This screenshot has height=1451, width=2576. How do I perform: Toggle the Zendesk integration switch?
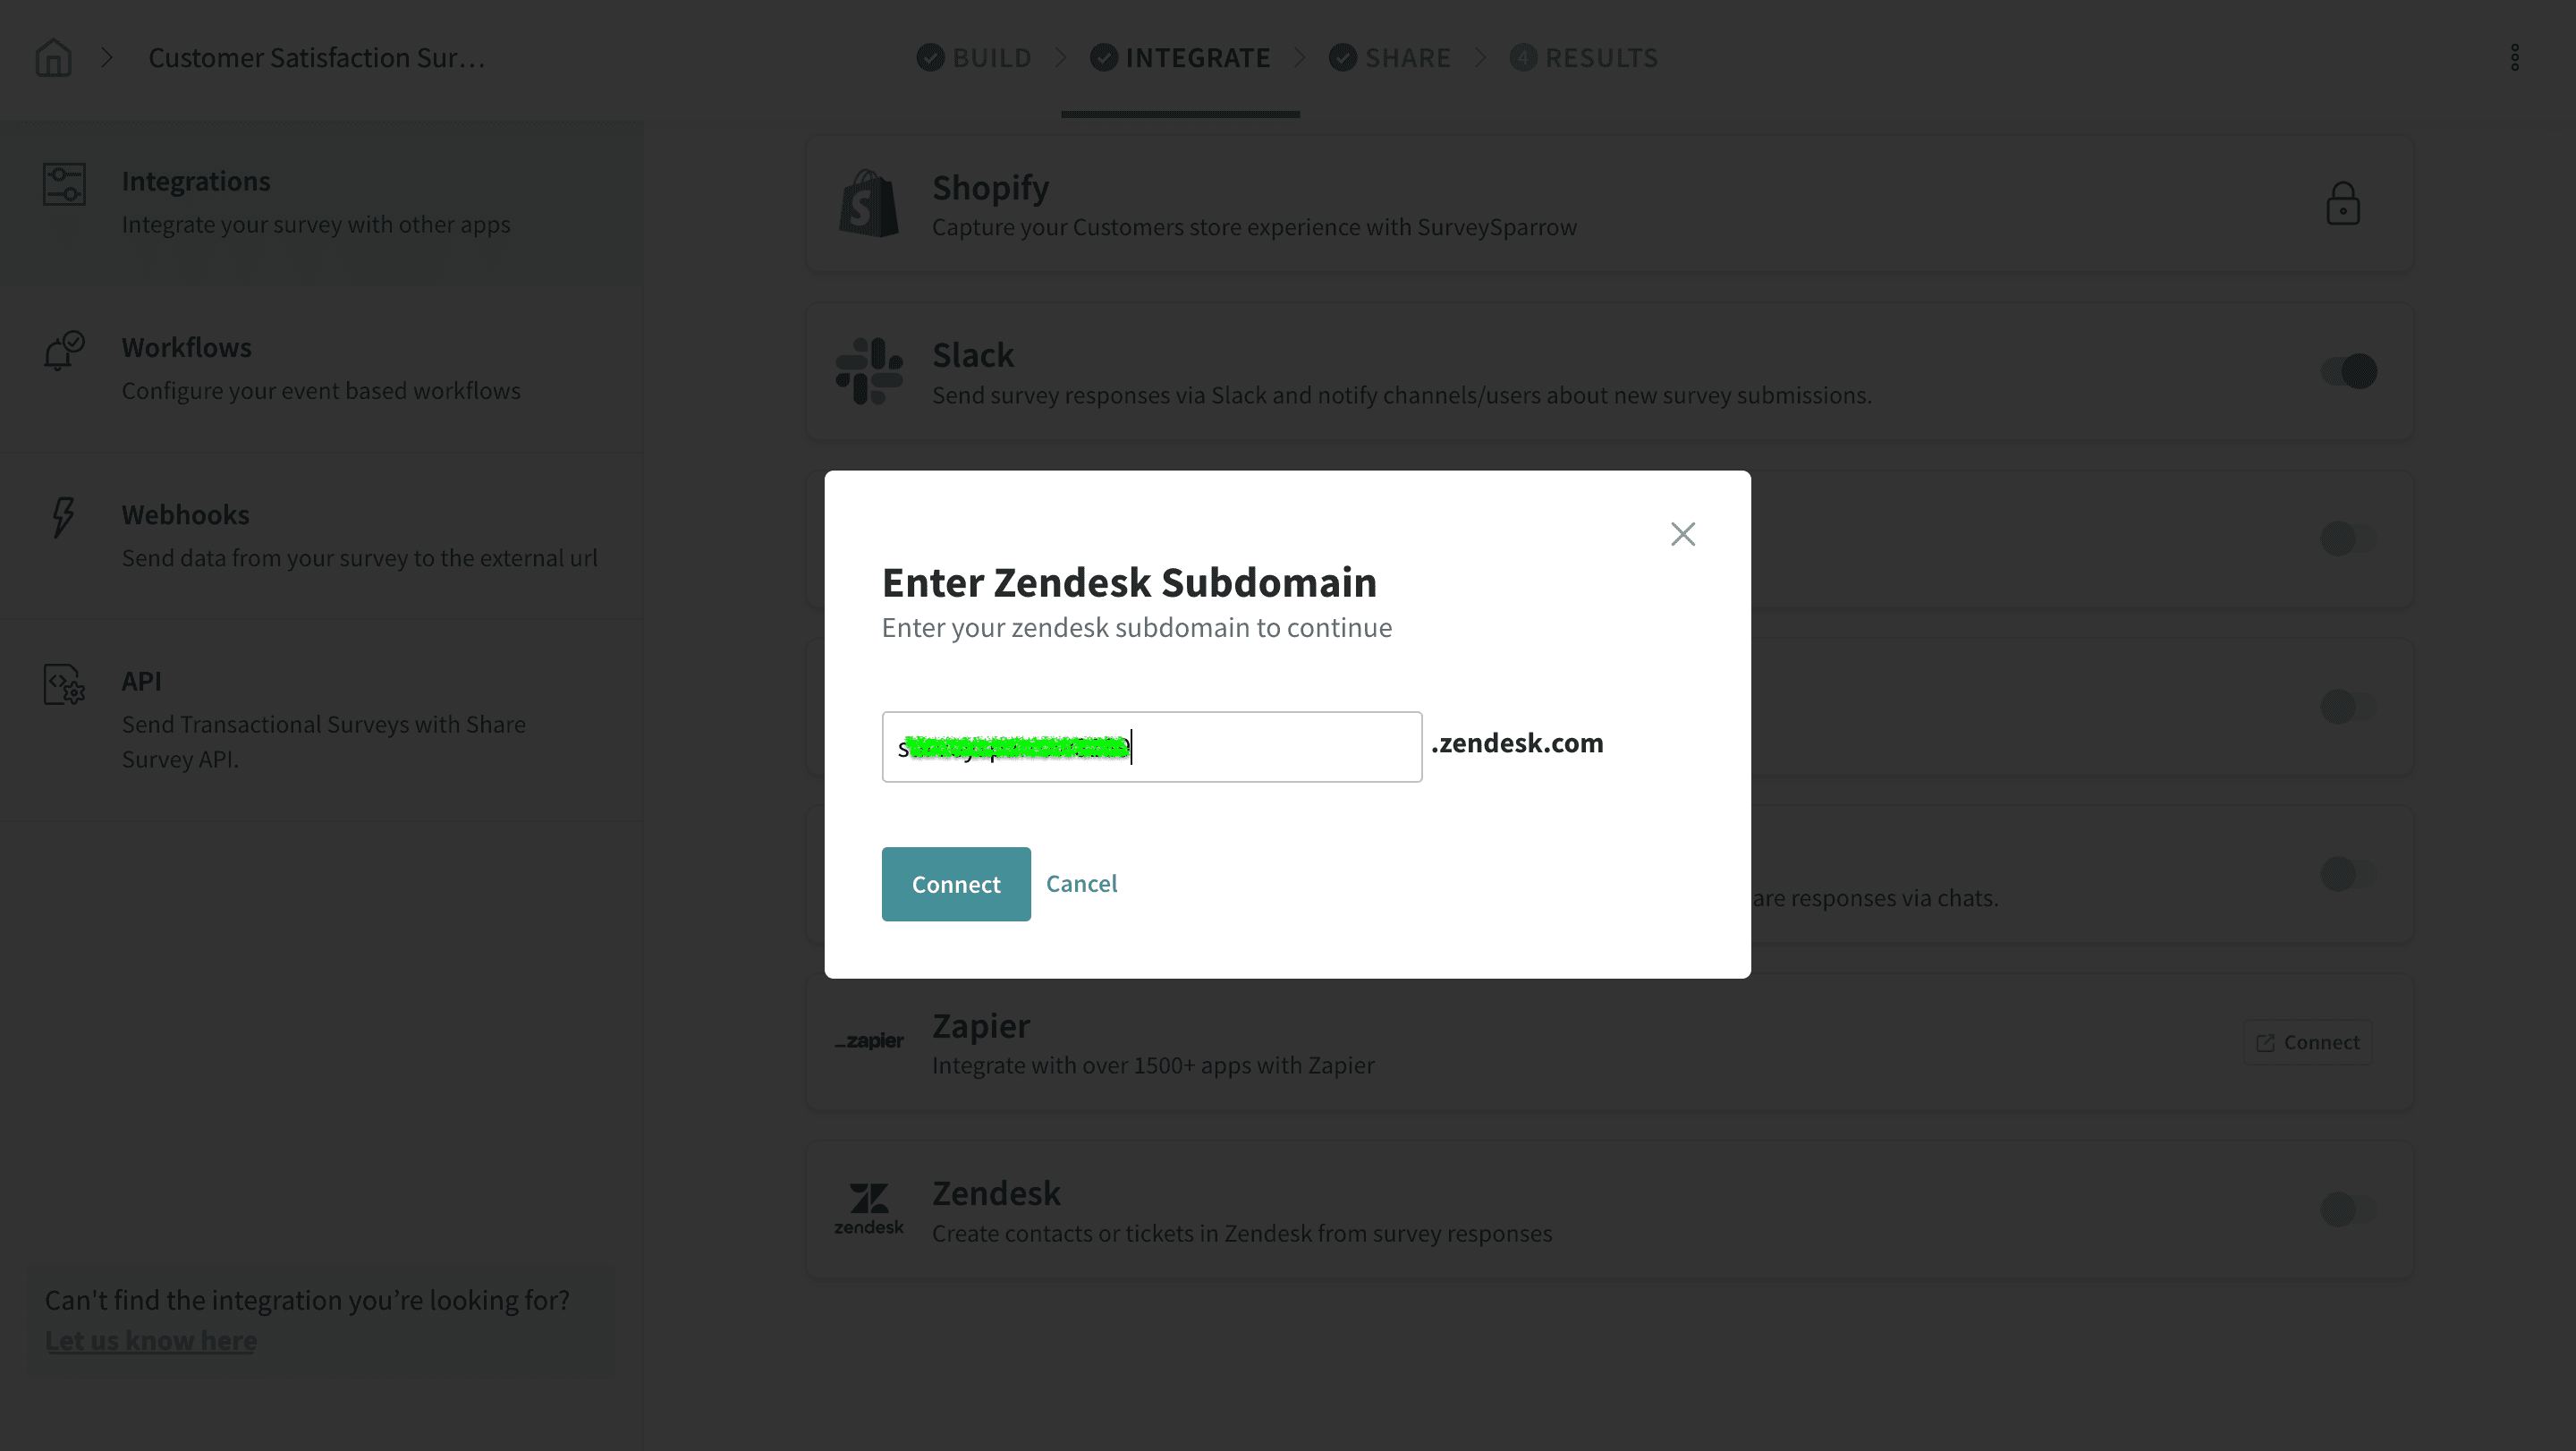tap(2348, 1209)
